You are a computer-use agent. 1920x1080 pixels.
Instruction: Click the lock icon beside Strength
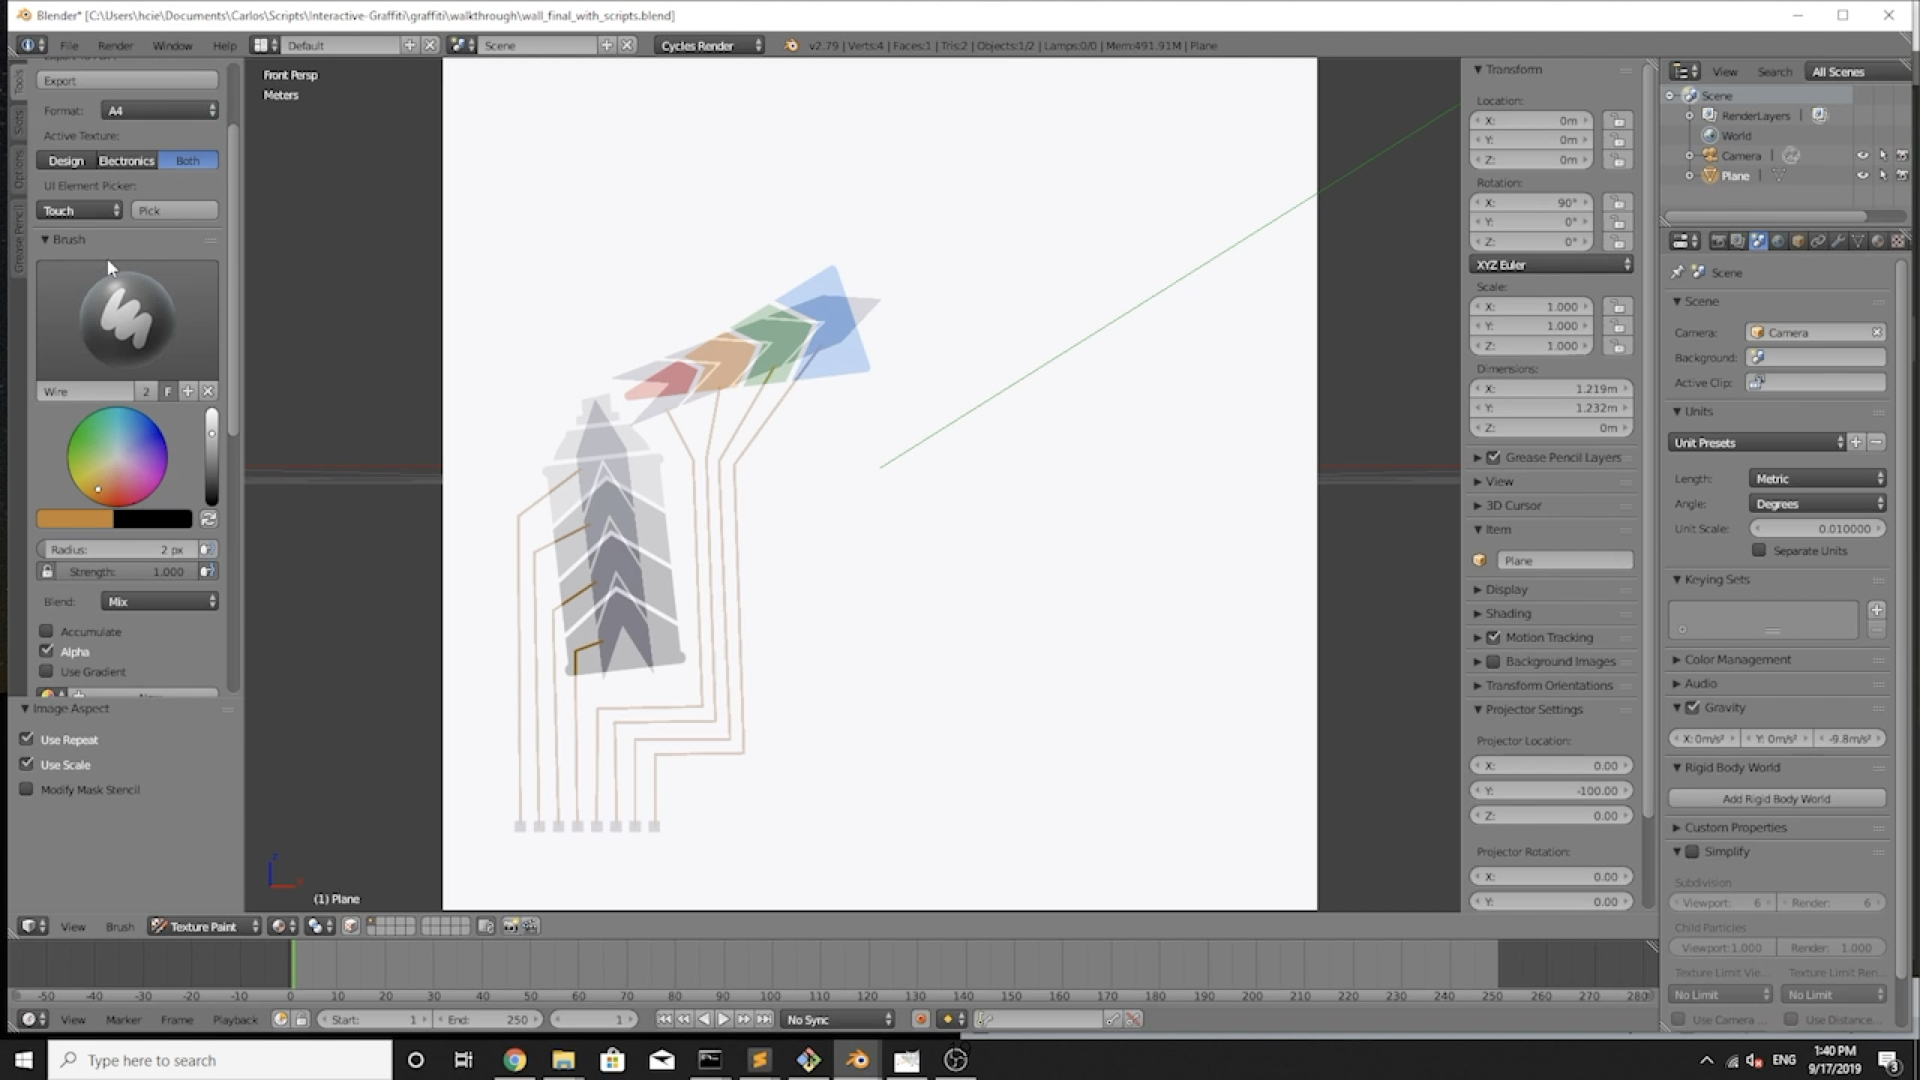click(x=46, y=571)
